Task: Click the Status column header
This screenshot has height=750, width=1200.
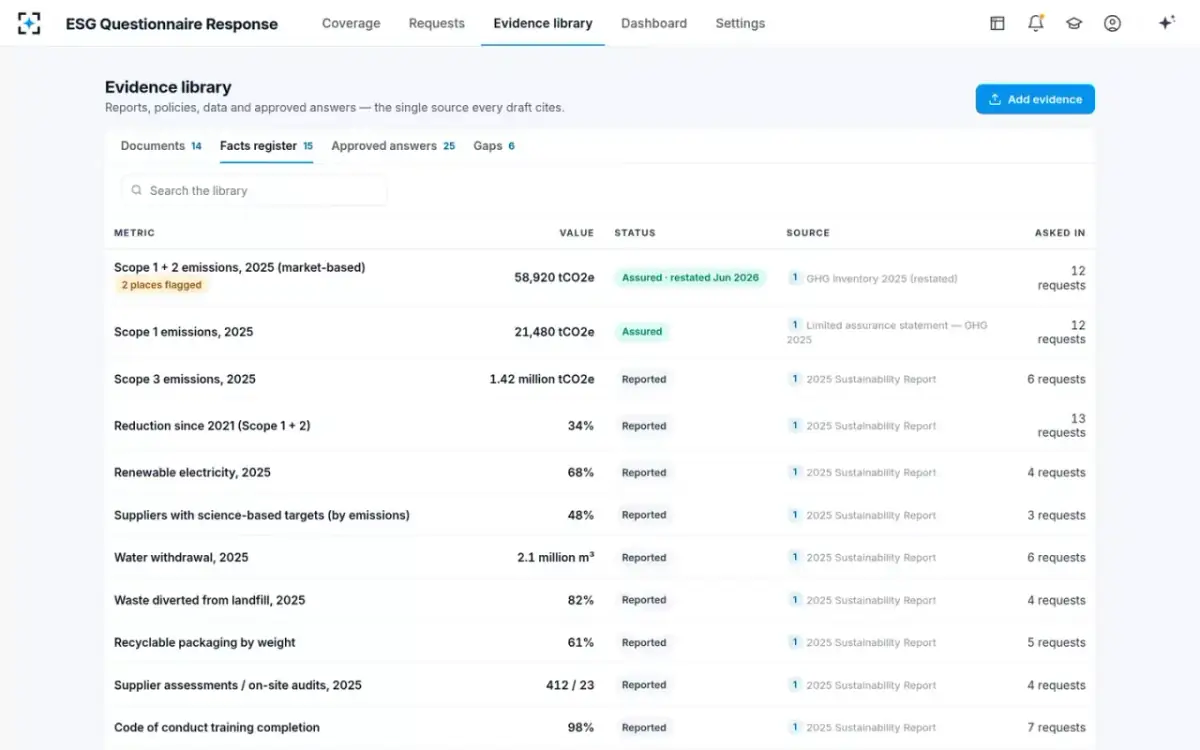Action: [x=635, y=233]
